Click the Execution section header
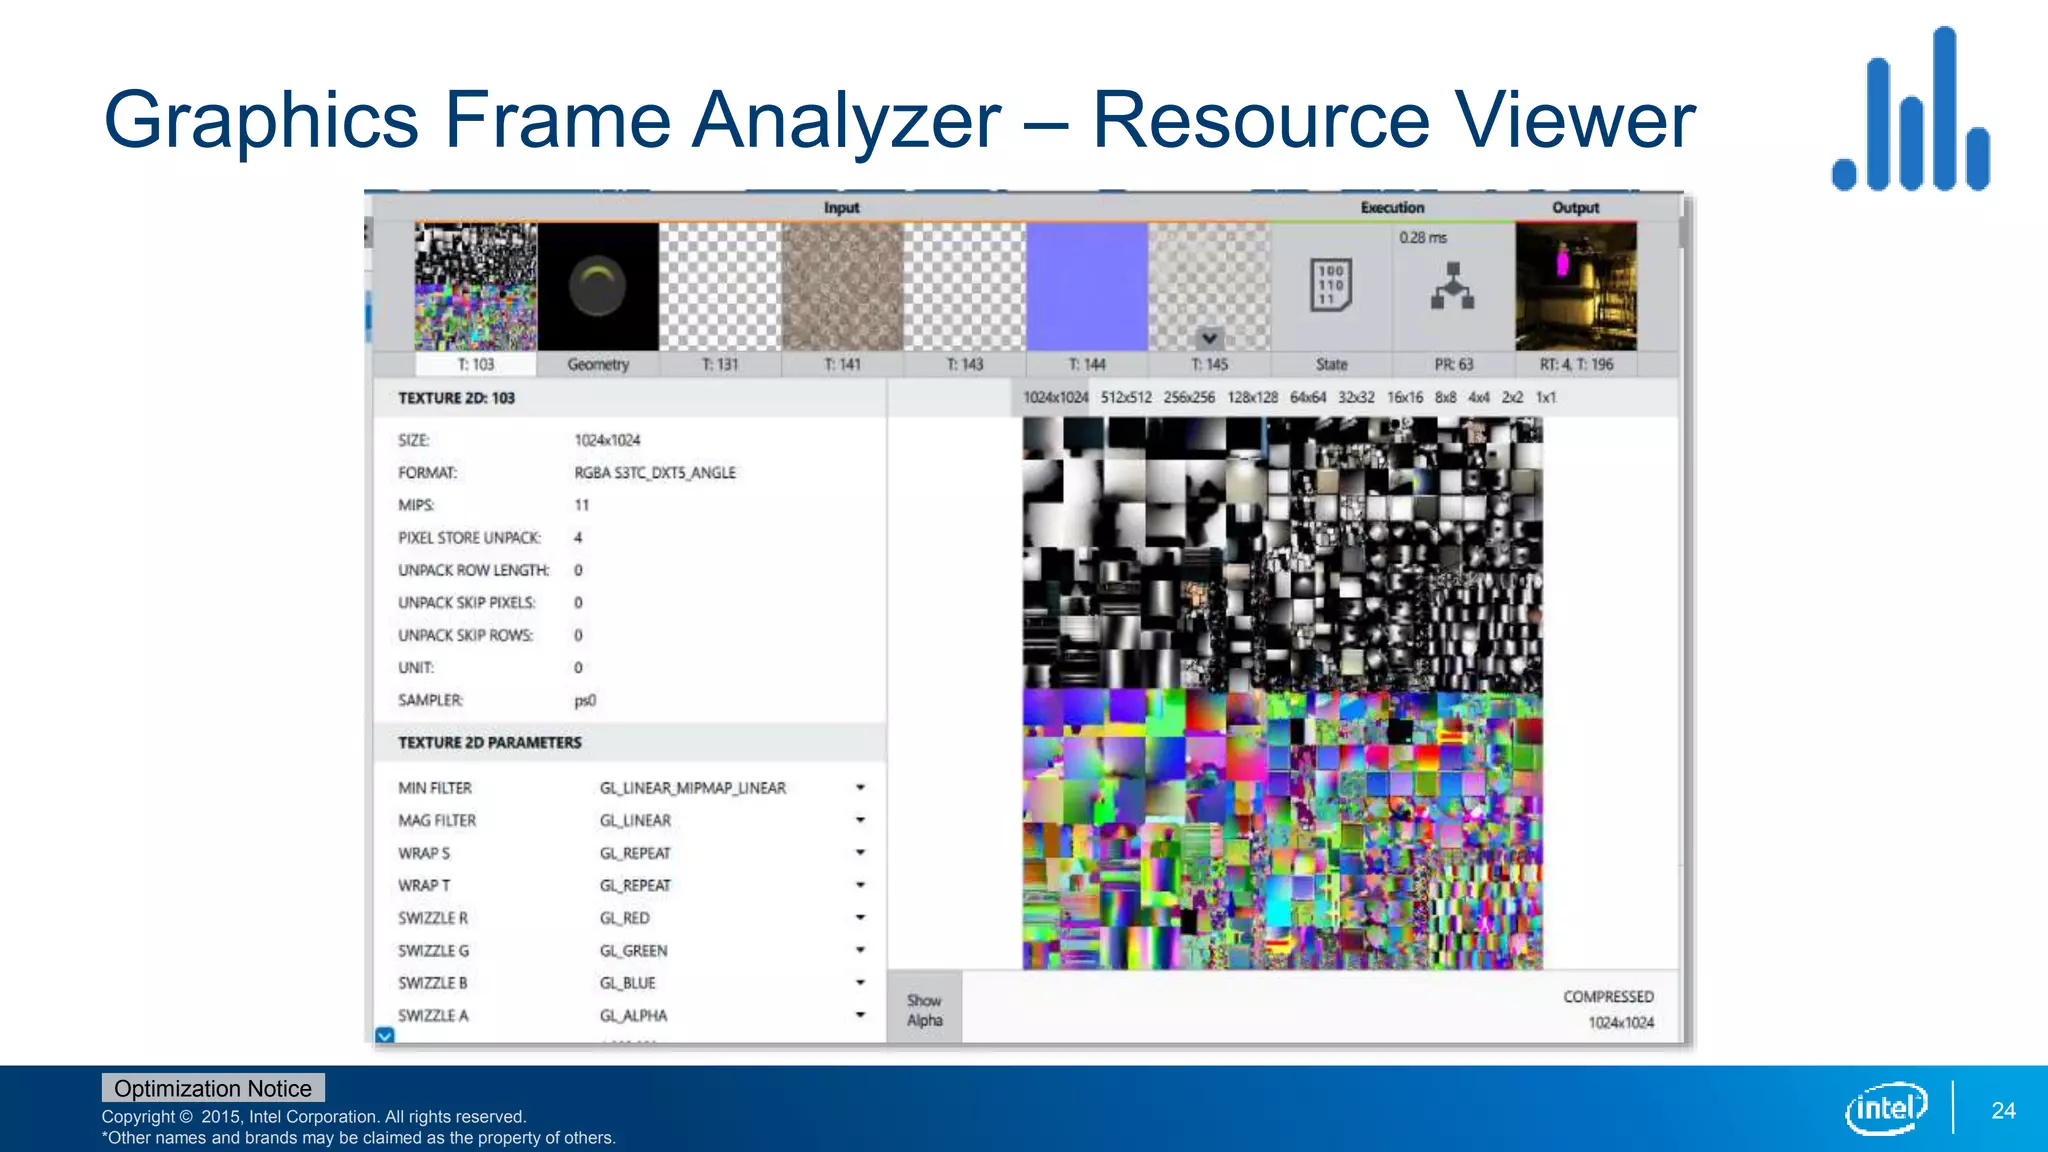 (x=1392, y=208)
